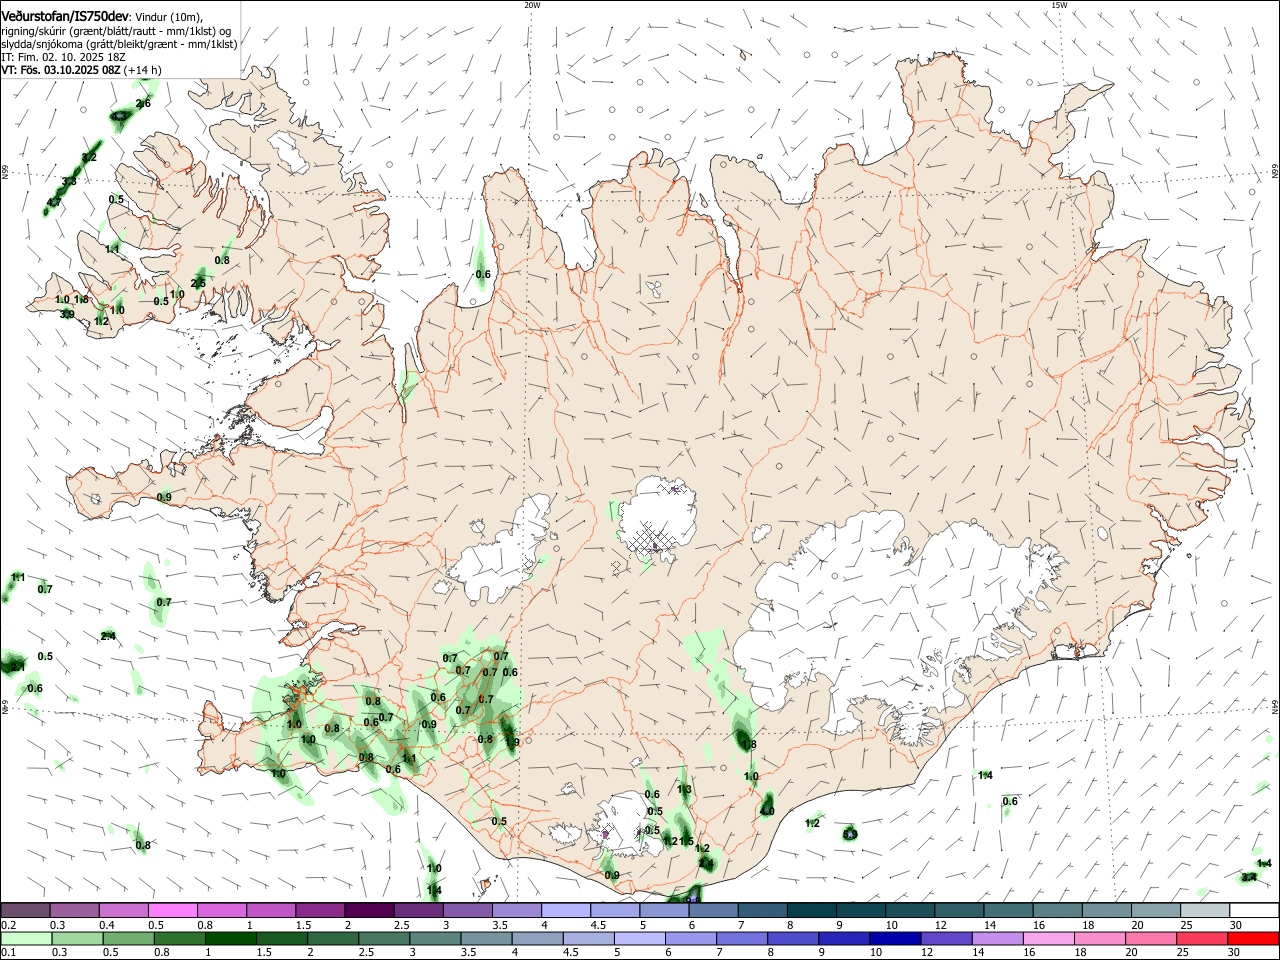Click the darkest purple 2 swatch, top legend row
Viewport: 1280px width, 960px height.
(x=368, y=911)
